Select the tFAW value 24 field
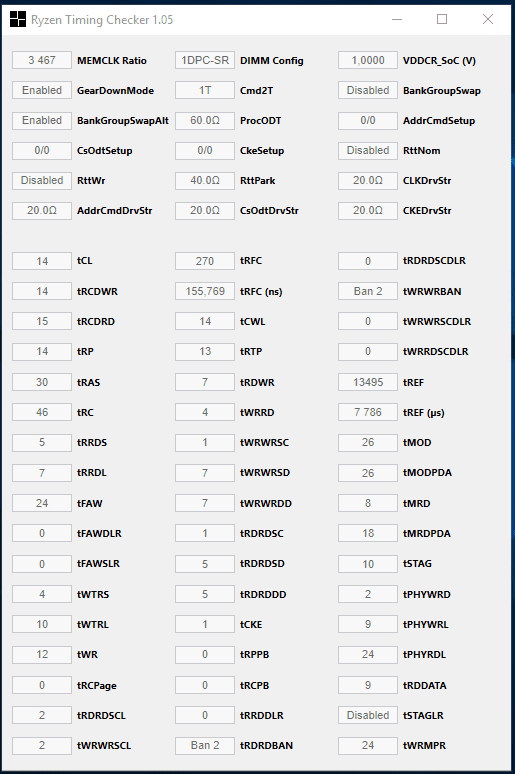The height and width of the screenshot is (774, 515). coord(42,503)
